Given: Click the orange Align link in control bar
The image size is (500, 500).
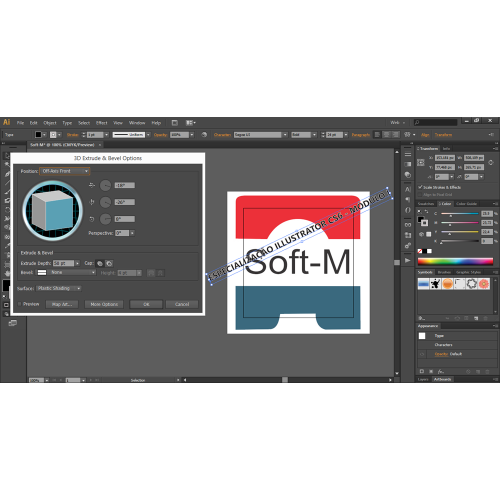Looking at the screenshot, I should click(x=425, y=135).
